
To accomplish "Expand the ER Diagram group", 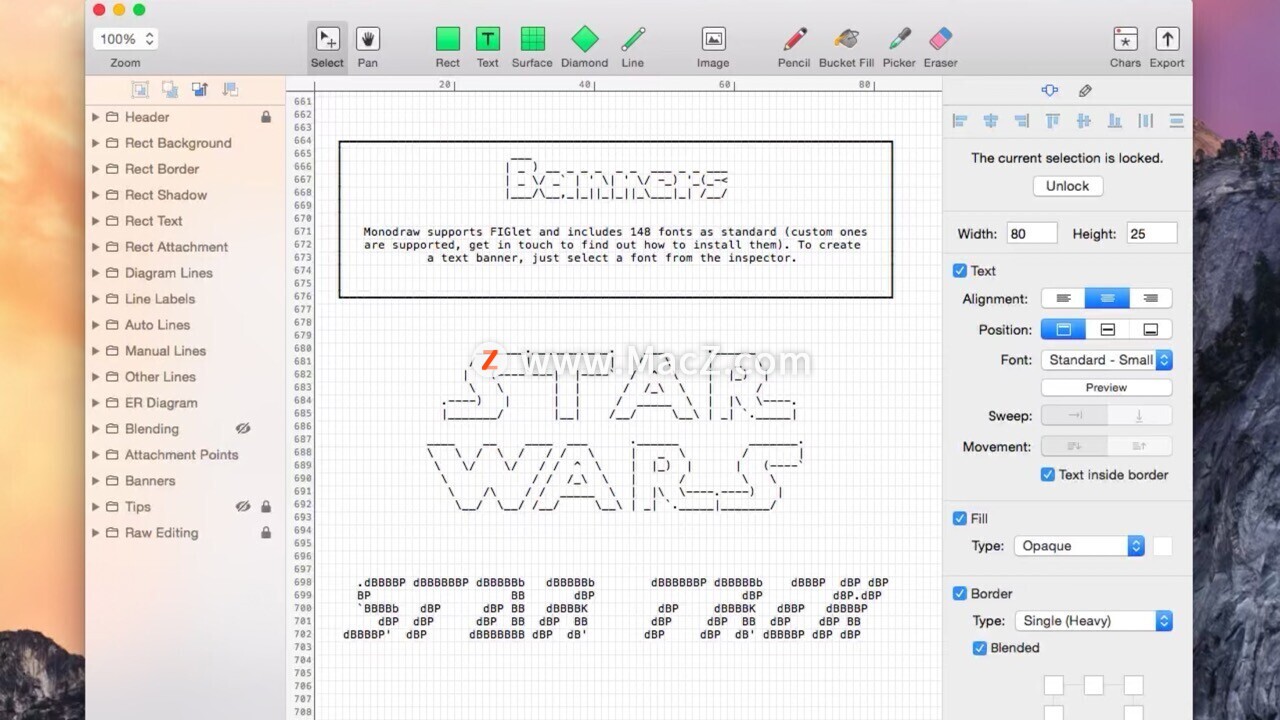I will click(96, 403).
